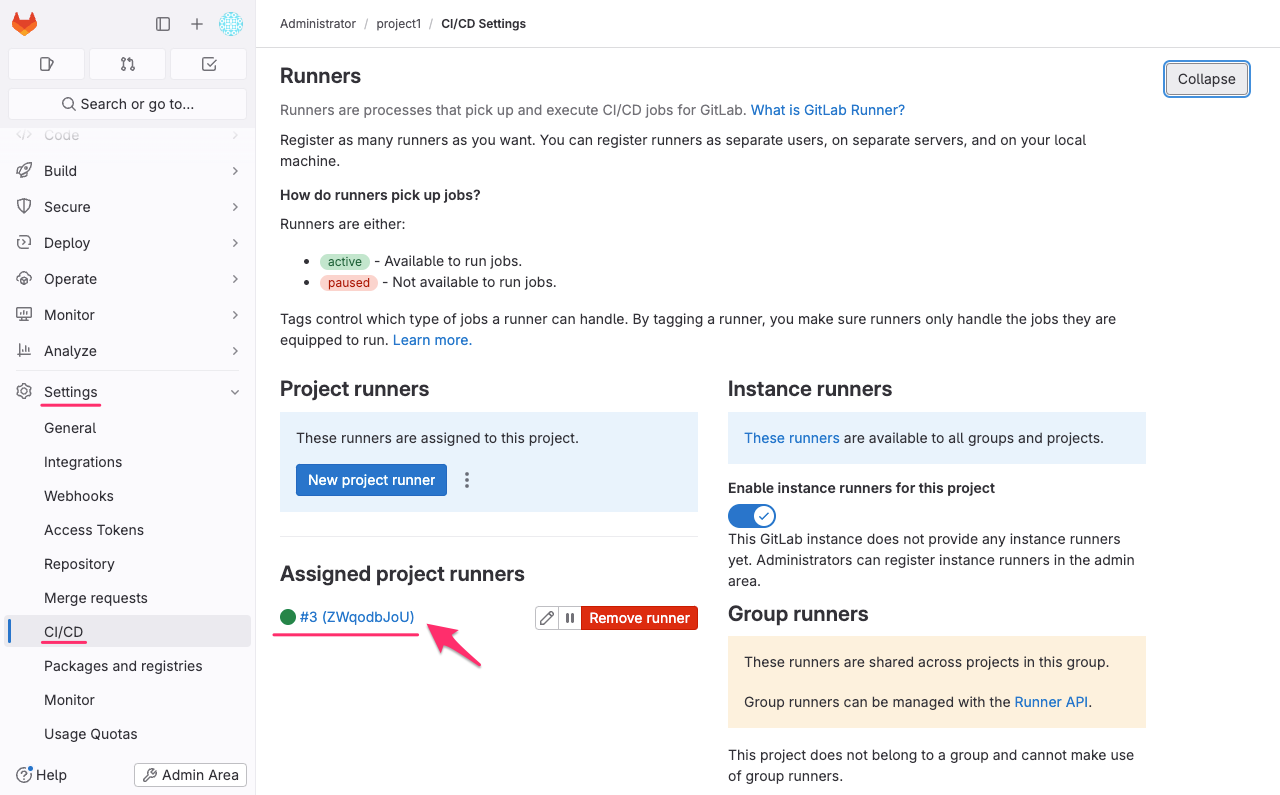The width and height of the screenshot is (1280, 795).
Task: Open the Admin Area button
Action: click(x=190, y=775)
